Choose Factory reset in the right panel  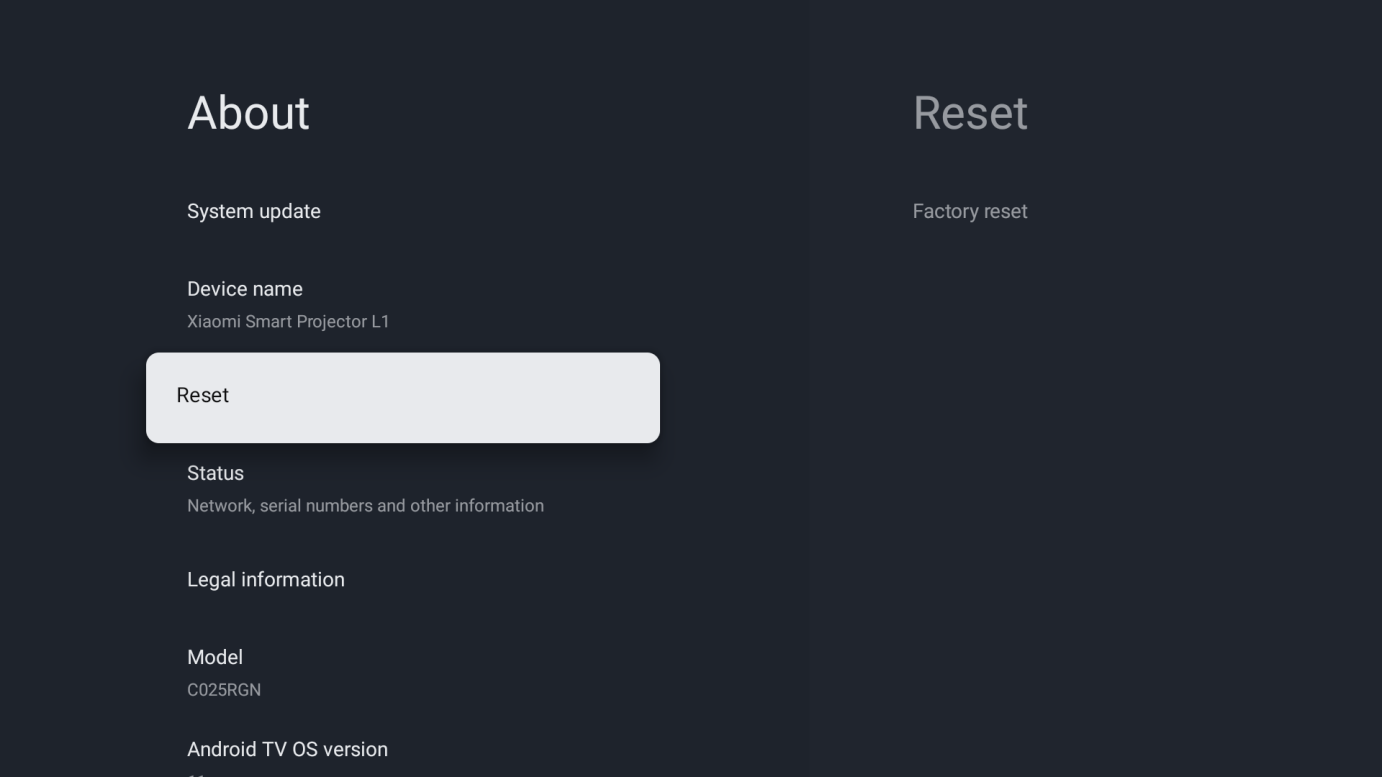970,211
